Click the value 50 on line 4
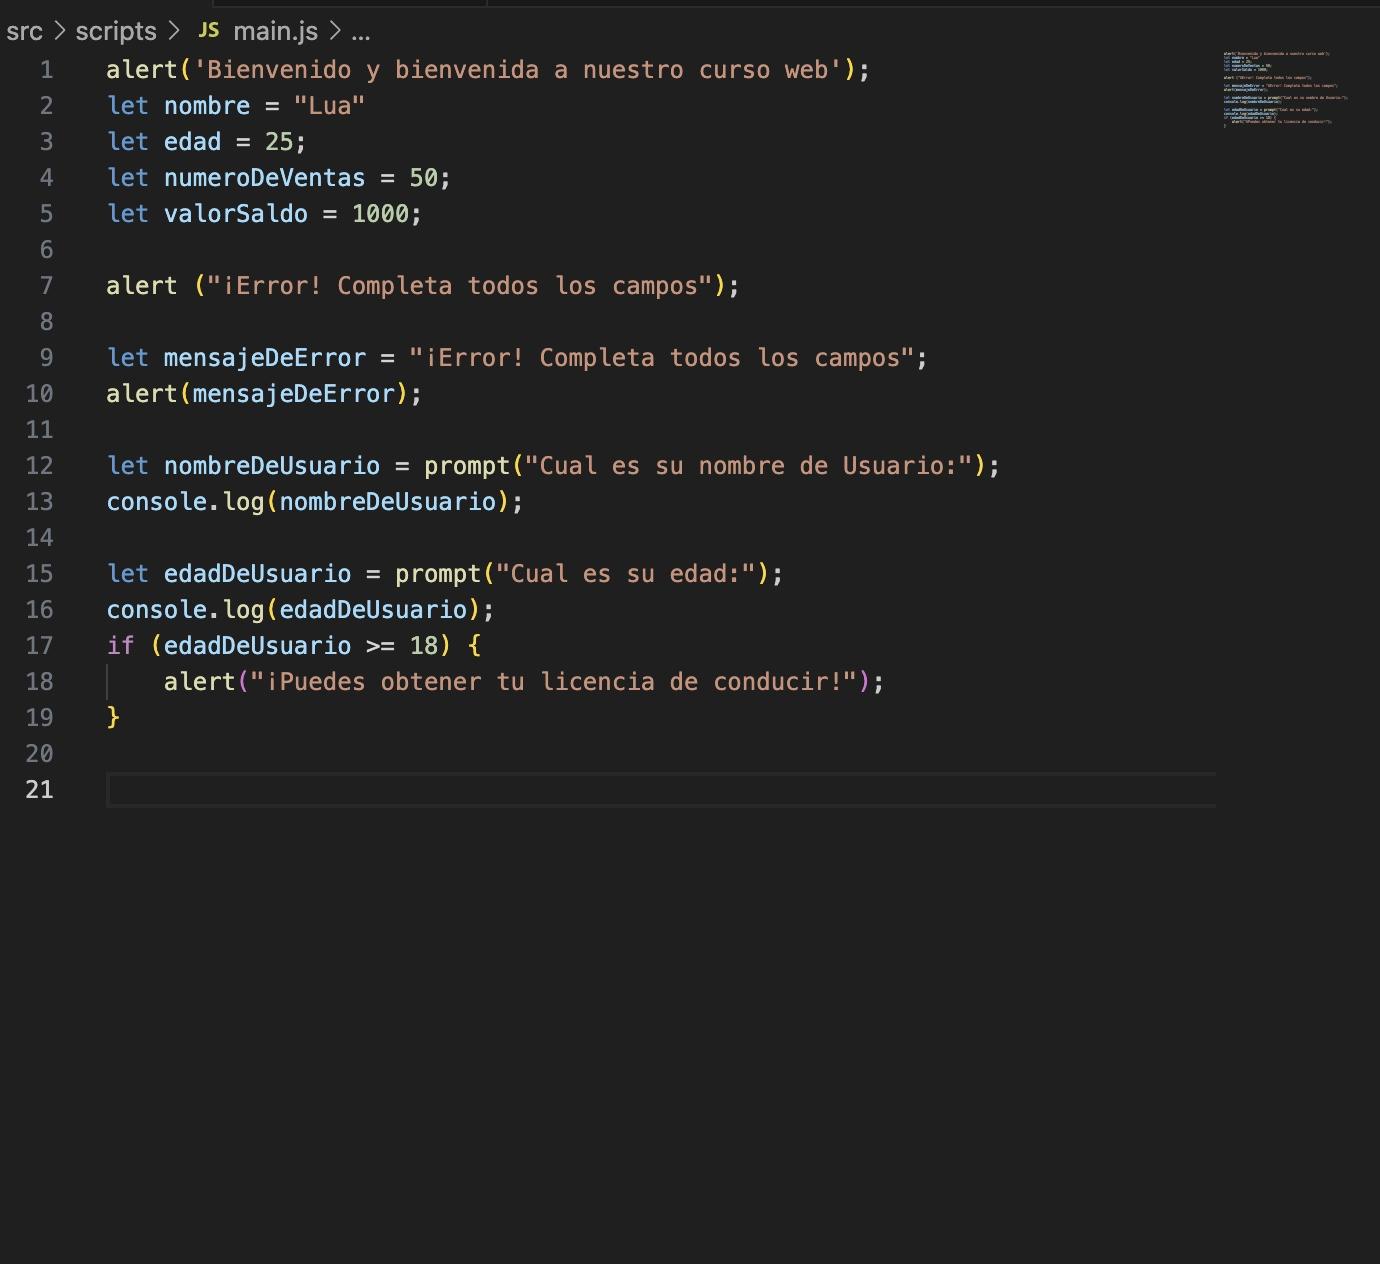 tap(424, 178)
